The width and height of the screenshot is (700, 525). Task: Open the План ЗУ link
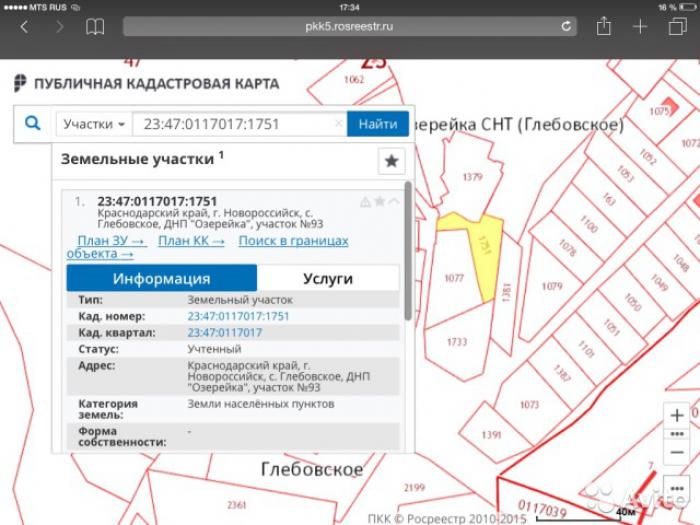(111, 241)
